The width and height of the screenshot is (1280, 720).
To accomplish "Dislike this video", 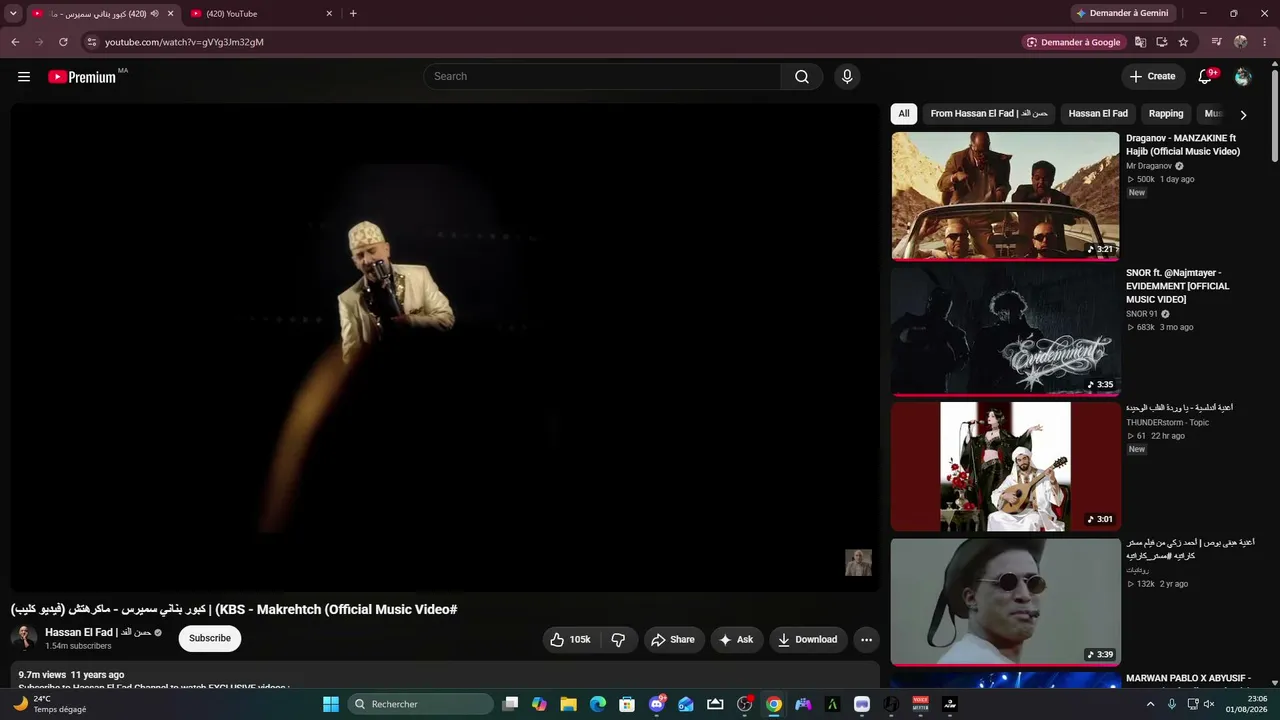I will click(618, 640).
